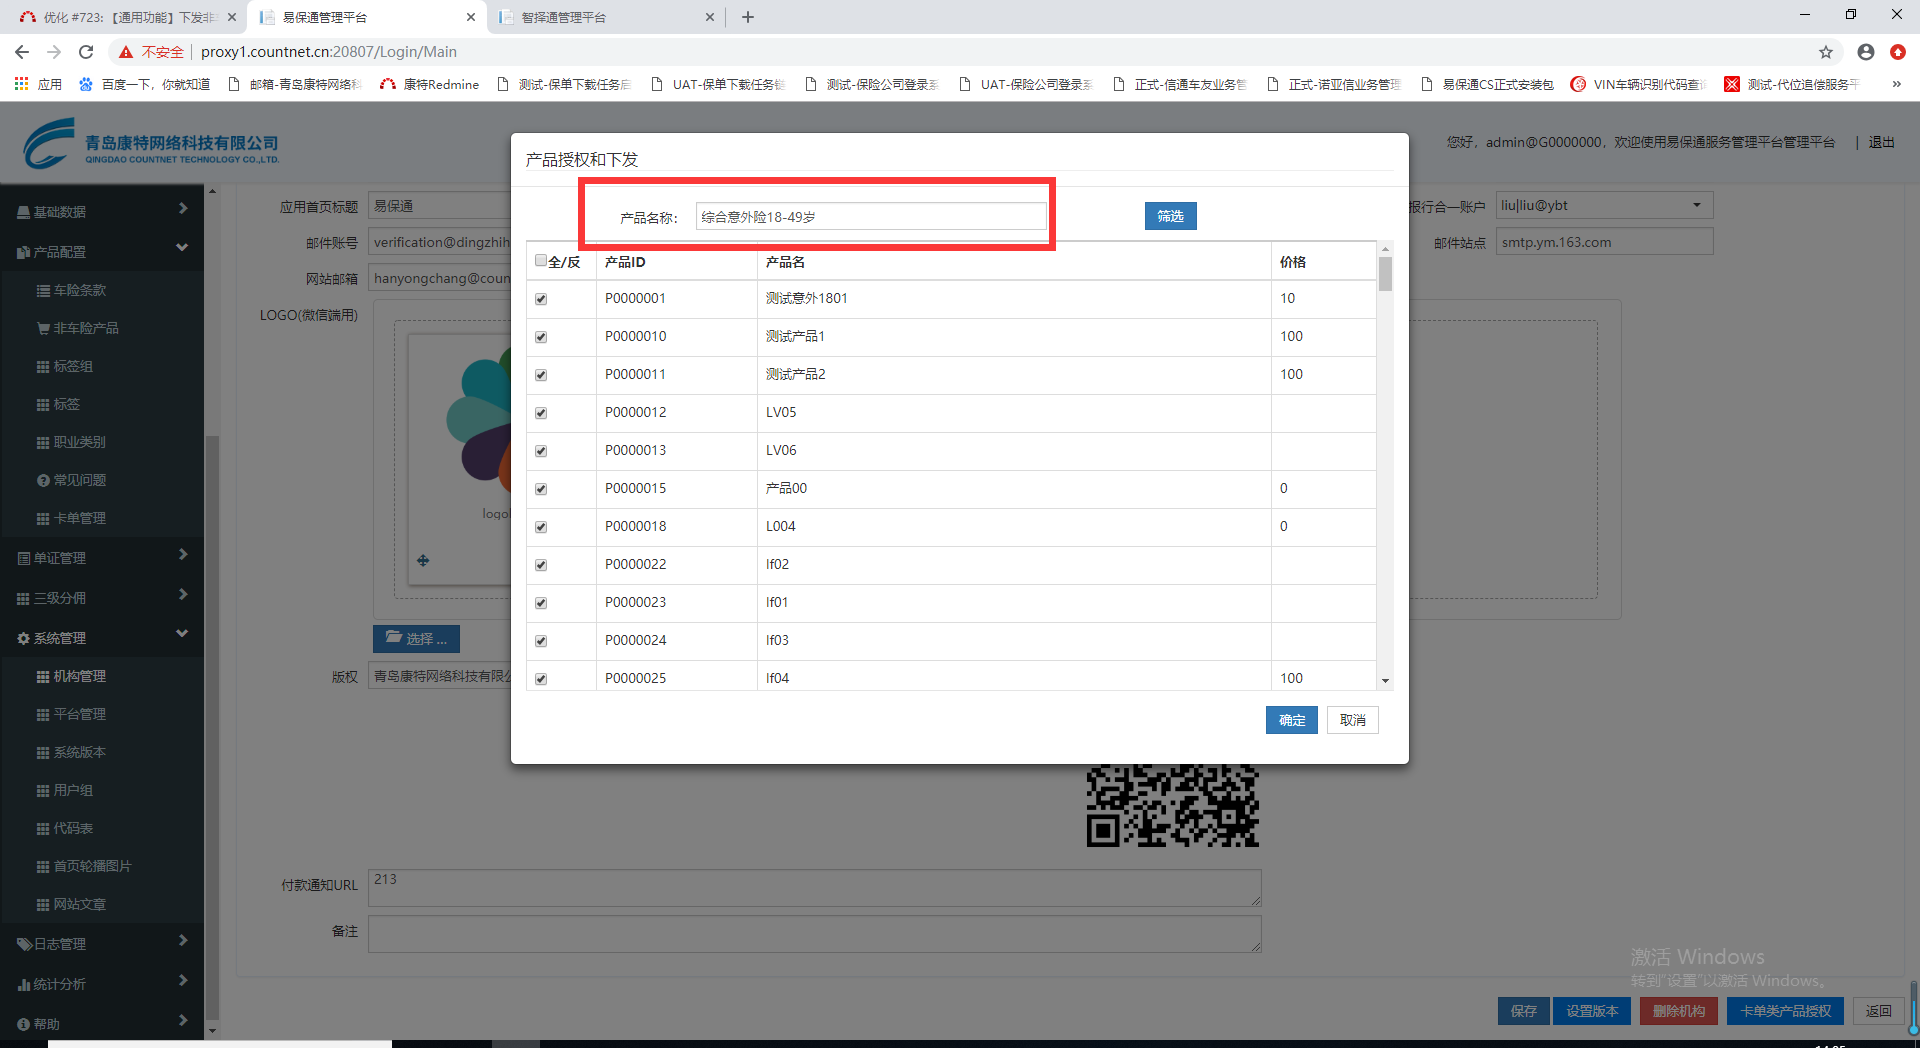The width and height of the screenshot is (1920, 1048).
Task: Click the browser back arrow
Action: (22, 52)
